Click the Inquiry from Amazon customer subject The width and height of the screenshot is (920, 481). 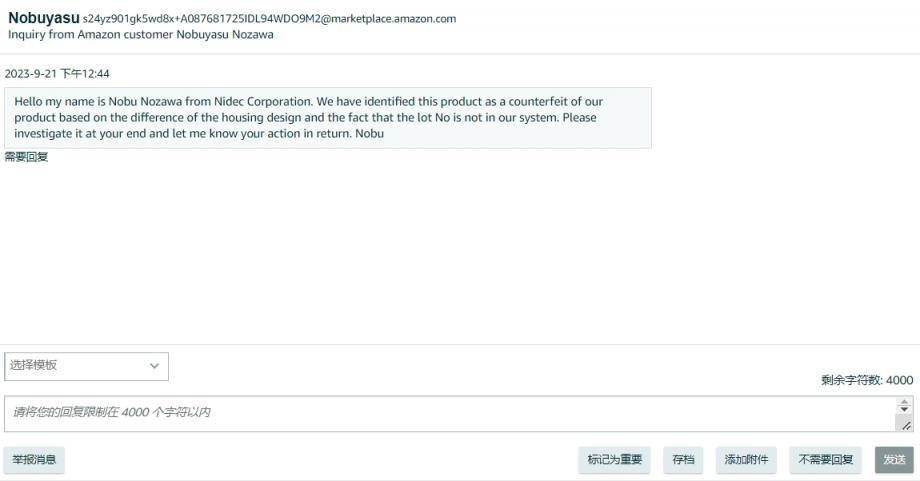pyautogui.click(x=140, y=35)
